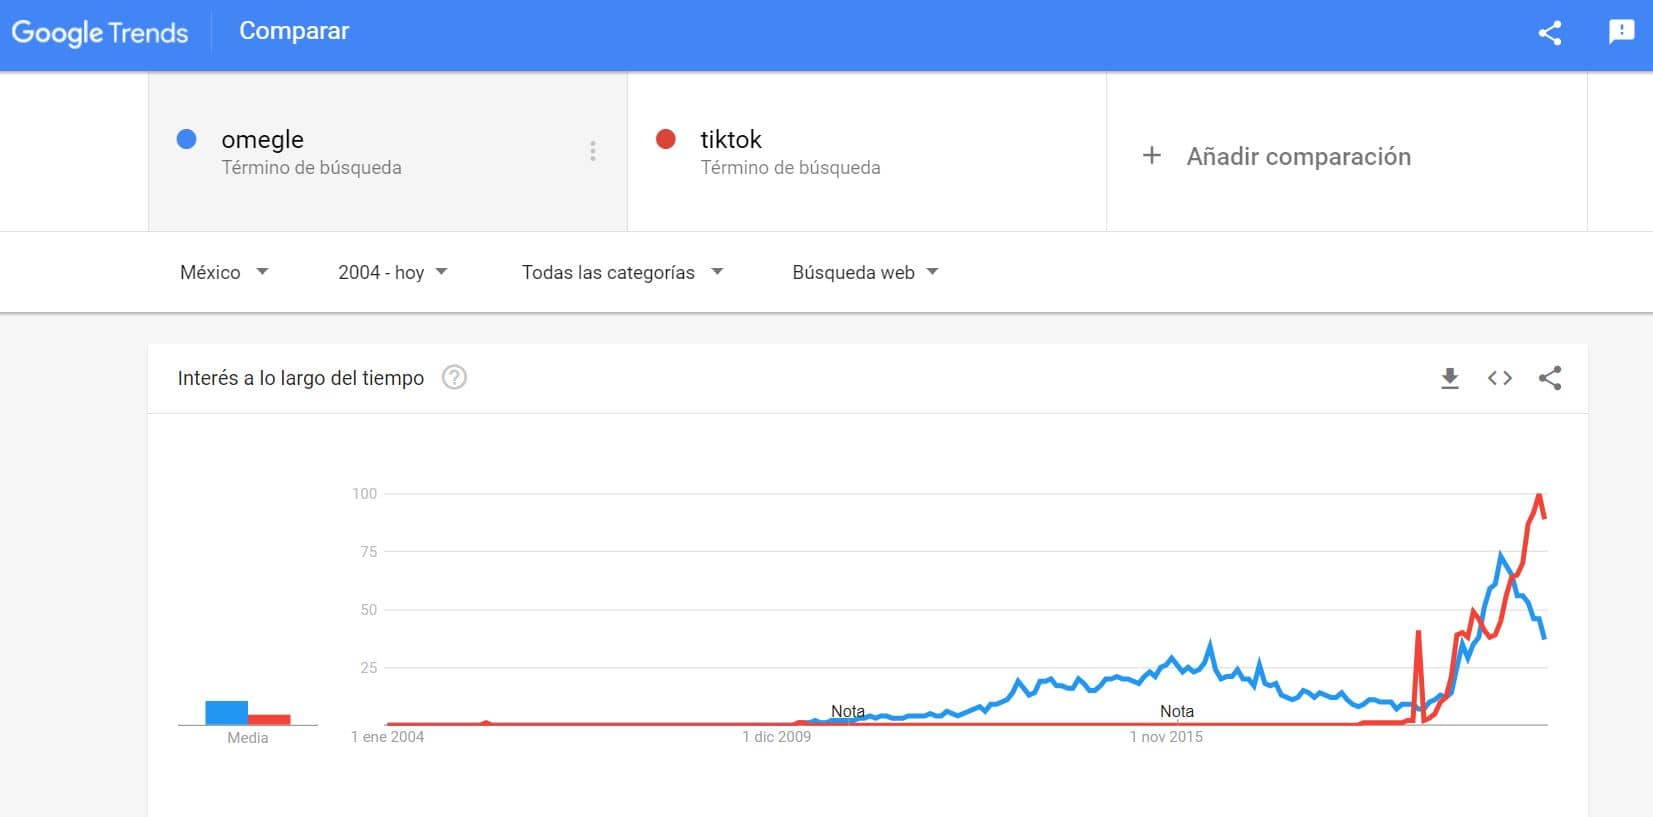Click the Google Trends logo
Image resolution: width=1653 pixels, height=817 pixels.
coord(100,33)
